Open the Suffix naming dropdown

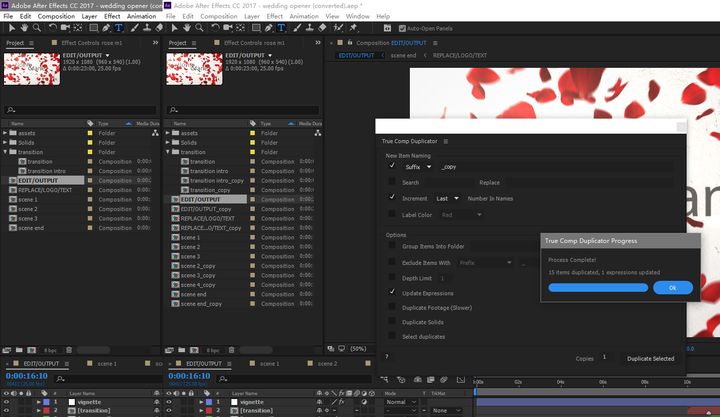pyautogui.click(x=418, y=167)
